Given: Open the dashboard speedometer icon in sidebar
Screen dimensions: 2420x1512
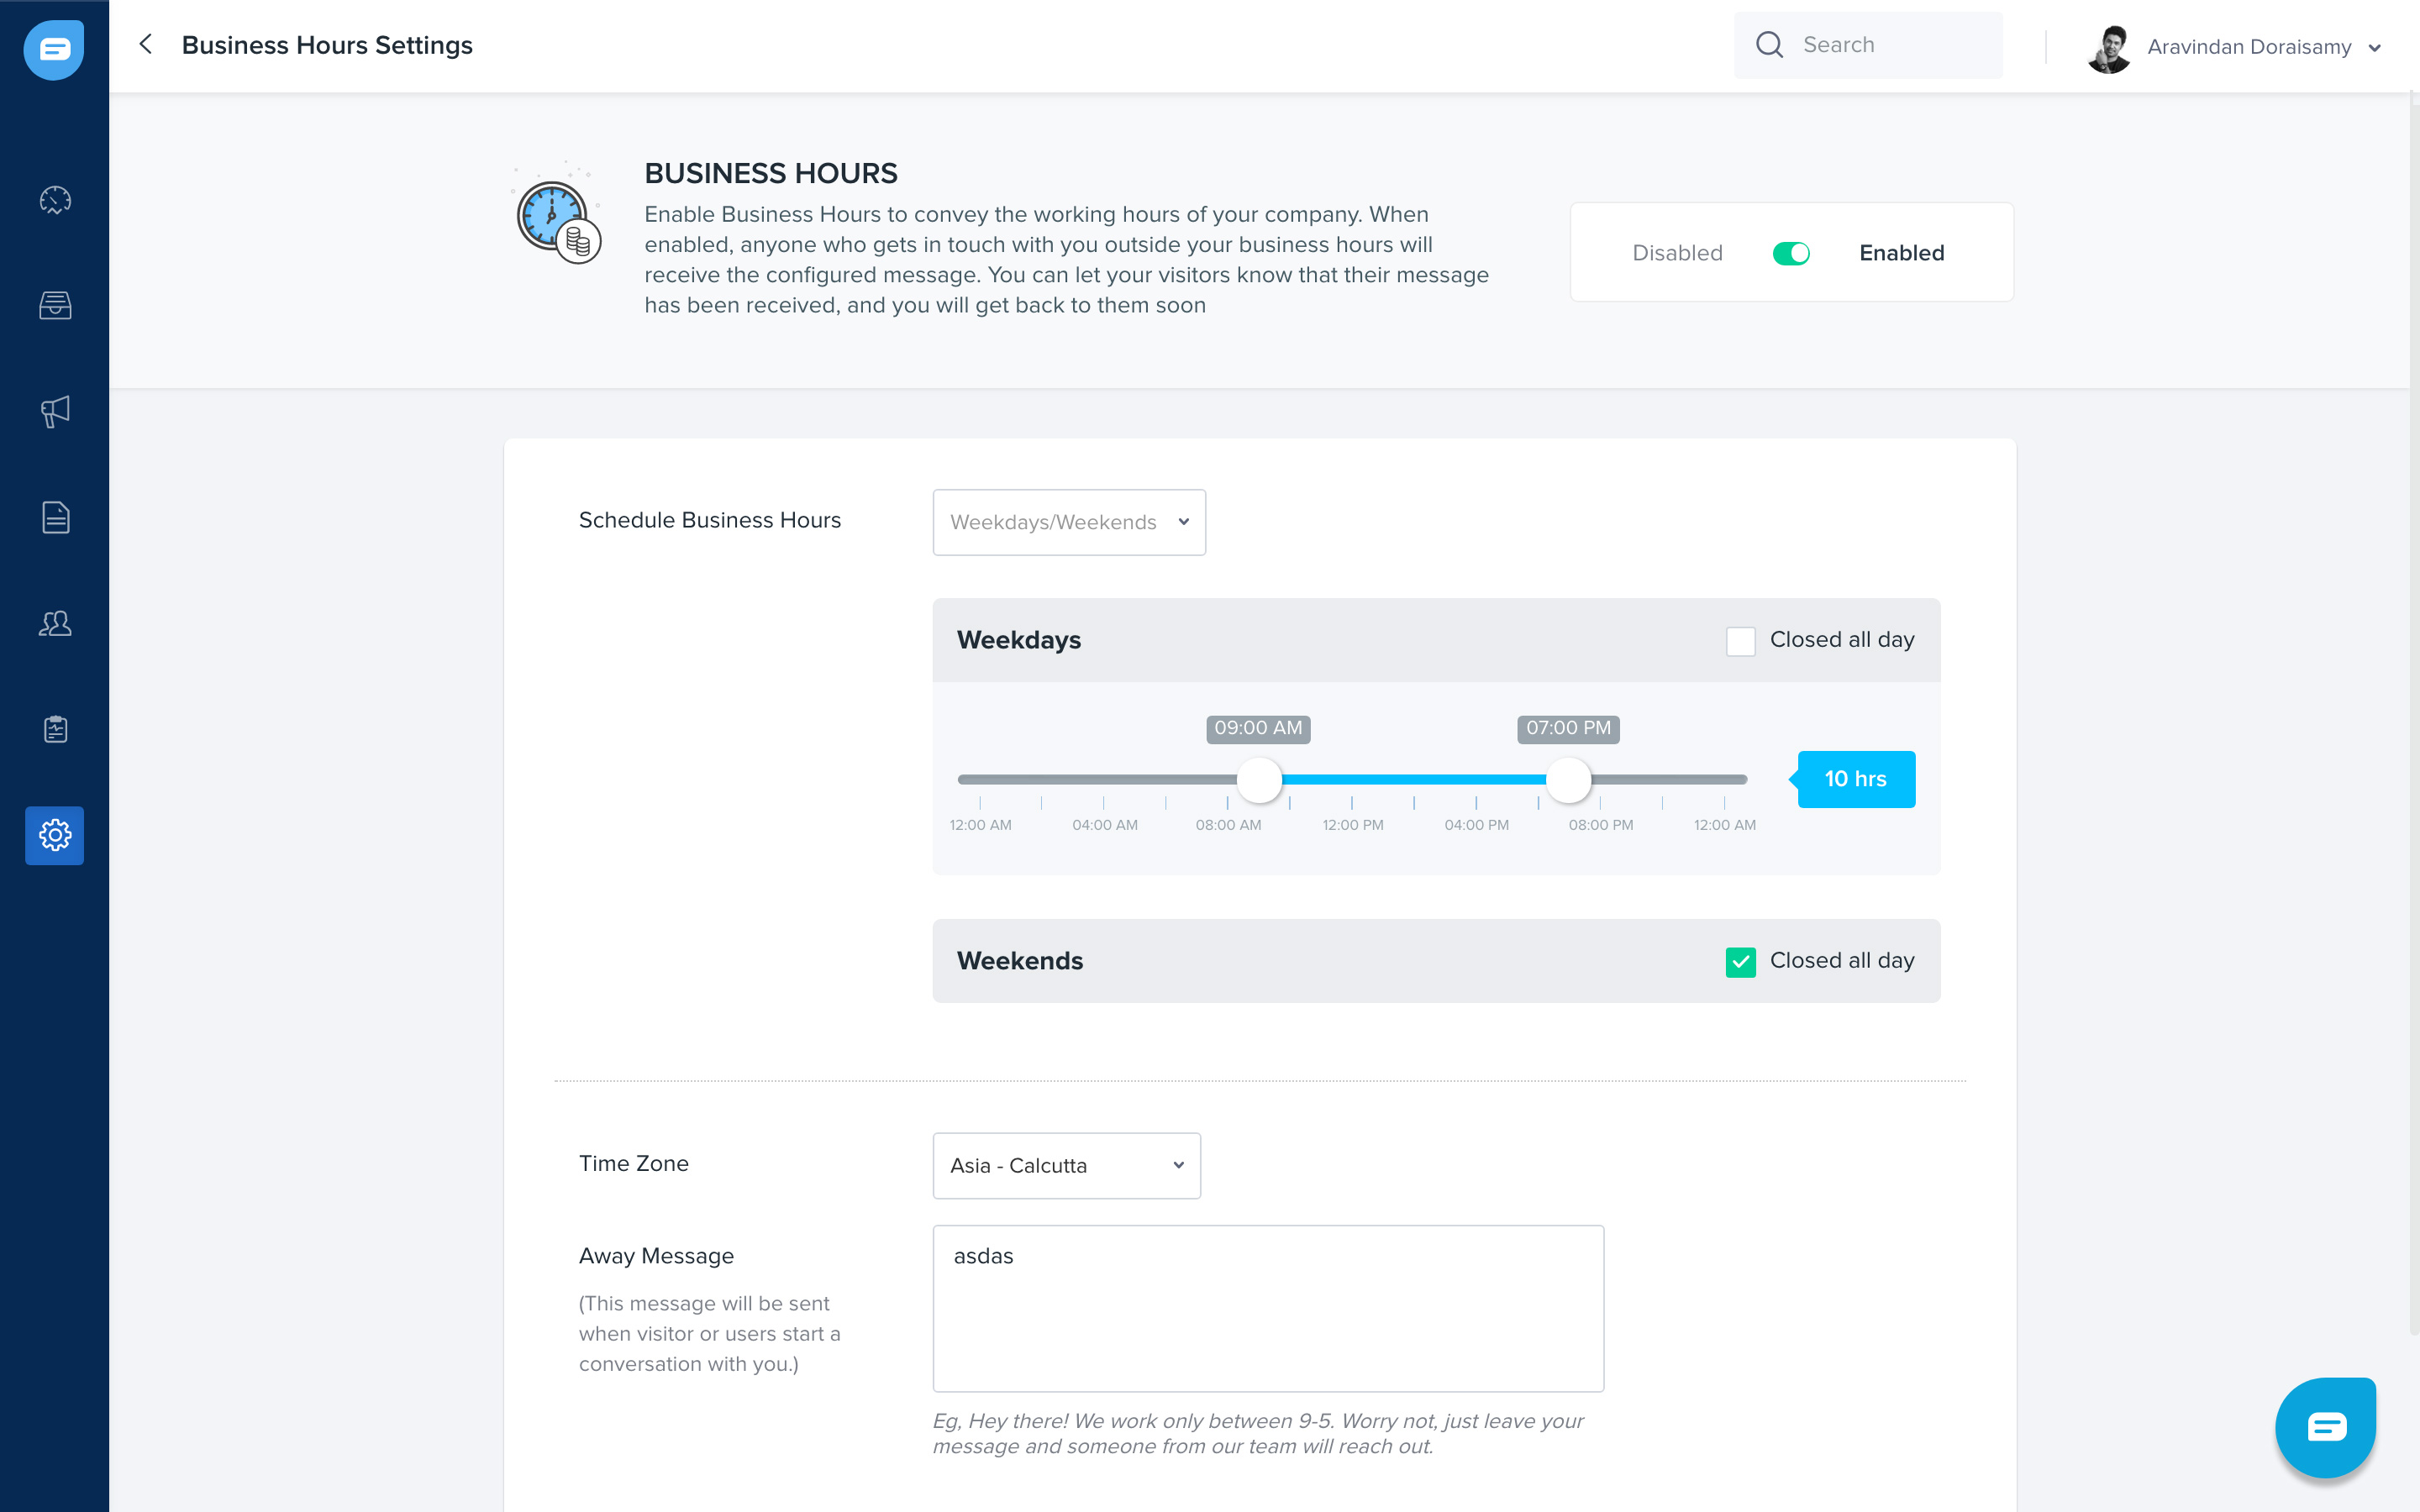Looking at the screenshot, I should (x=55, y=200).
